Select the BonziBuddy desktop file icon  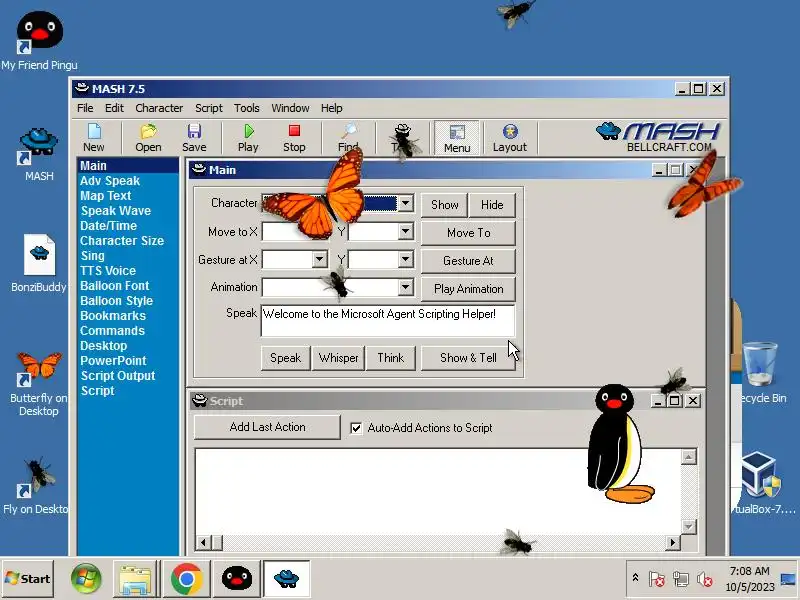(x=39, y=263)
